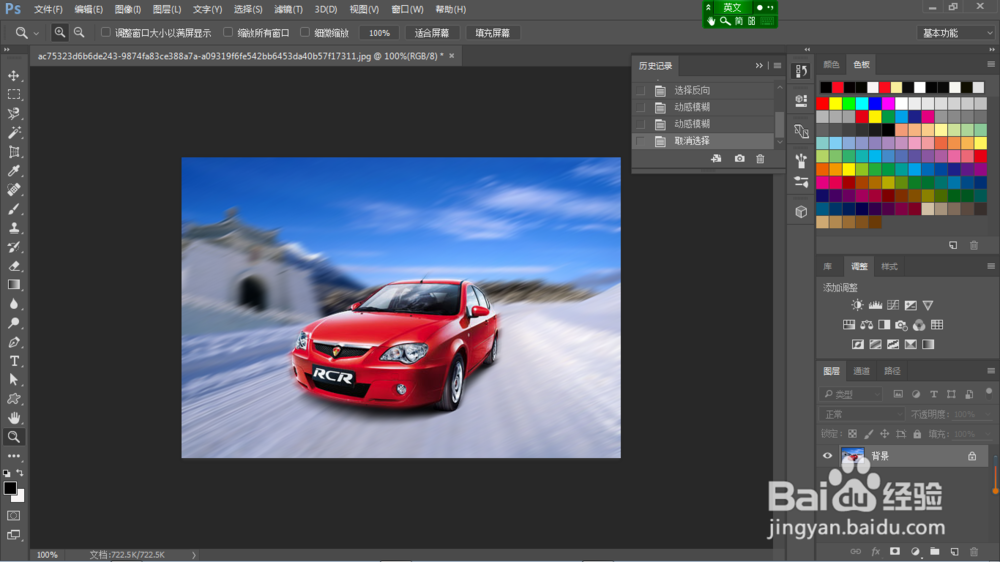Collapse History panel with double arrows

(x=759, y=66)
